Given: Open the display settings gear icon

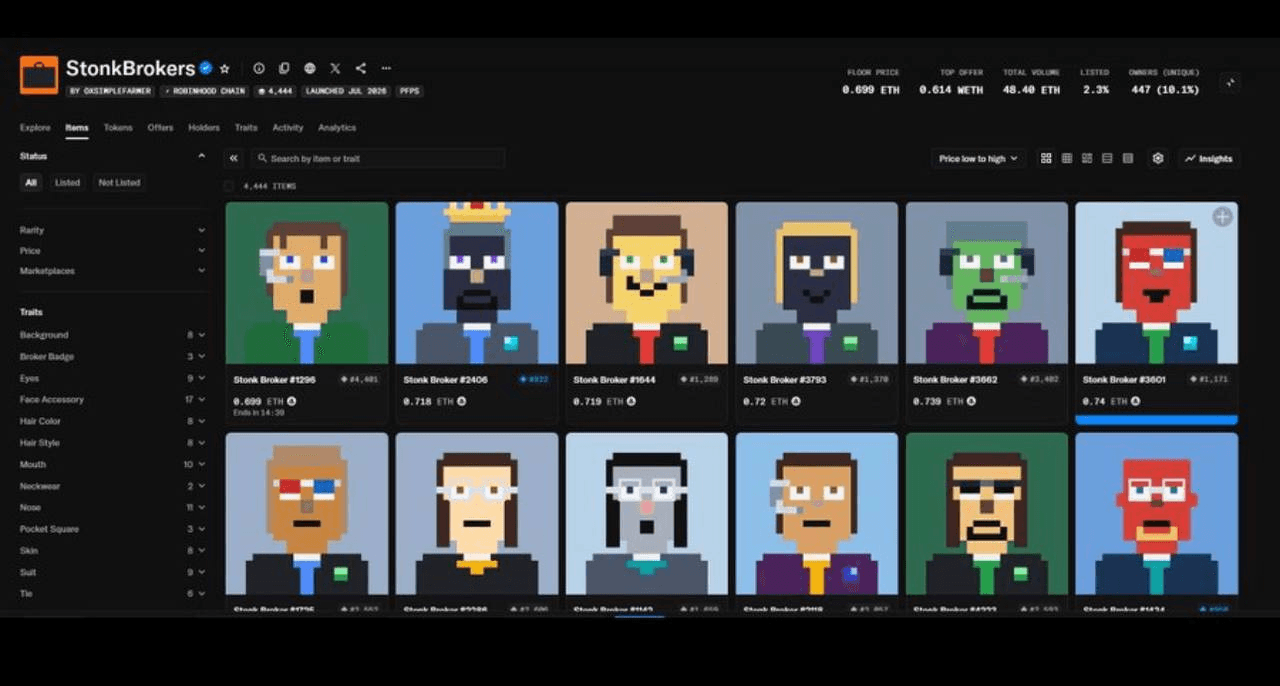Looking at the screenshot, I should point(1158,158).
